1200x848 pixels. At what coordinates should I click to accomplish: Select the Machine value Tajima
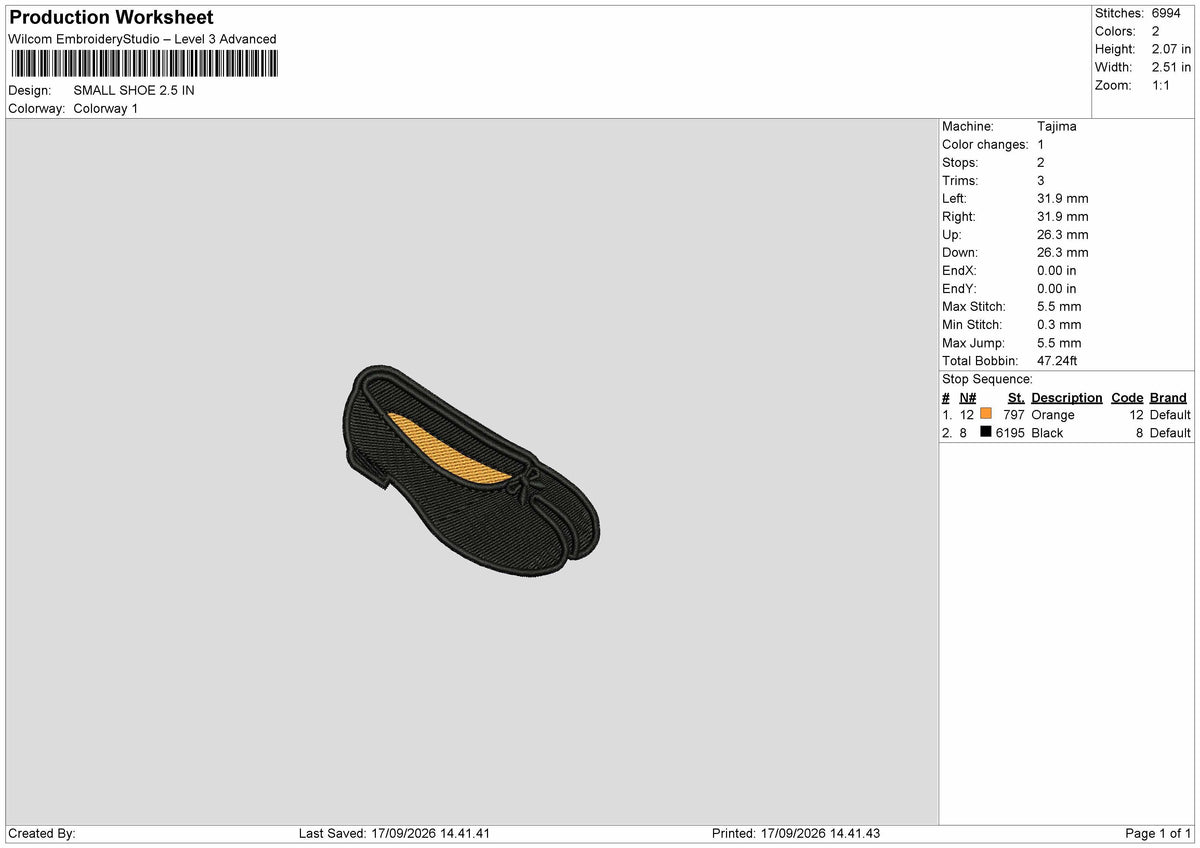point(1057,126)
